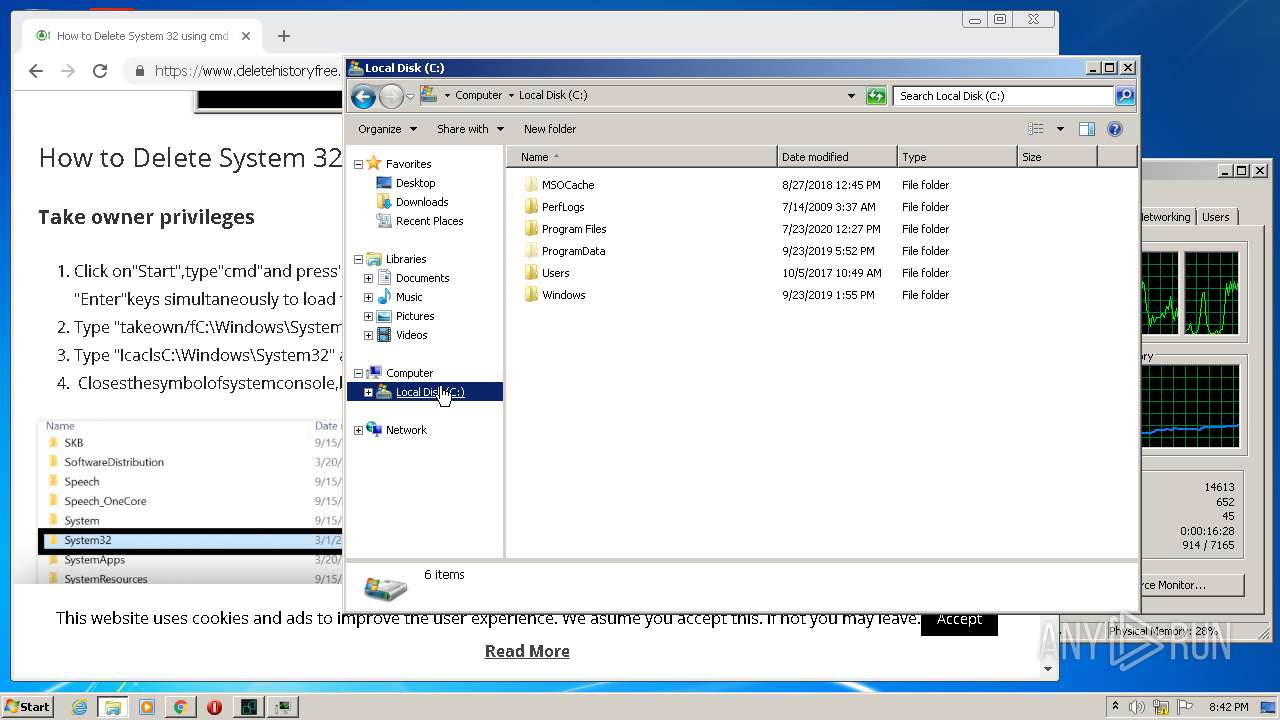Open the Organize menu
This screenshot has width=1280, height=720.
pos(386,129)
